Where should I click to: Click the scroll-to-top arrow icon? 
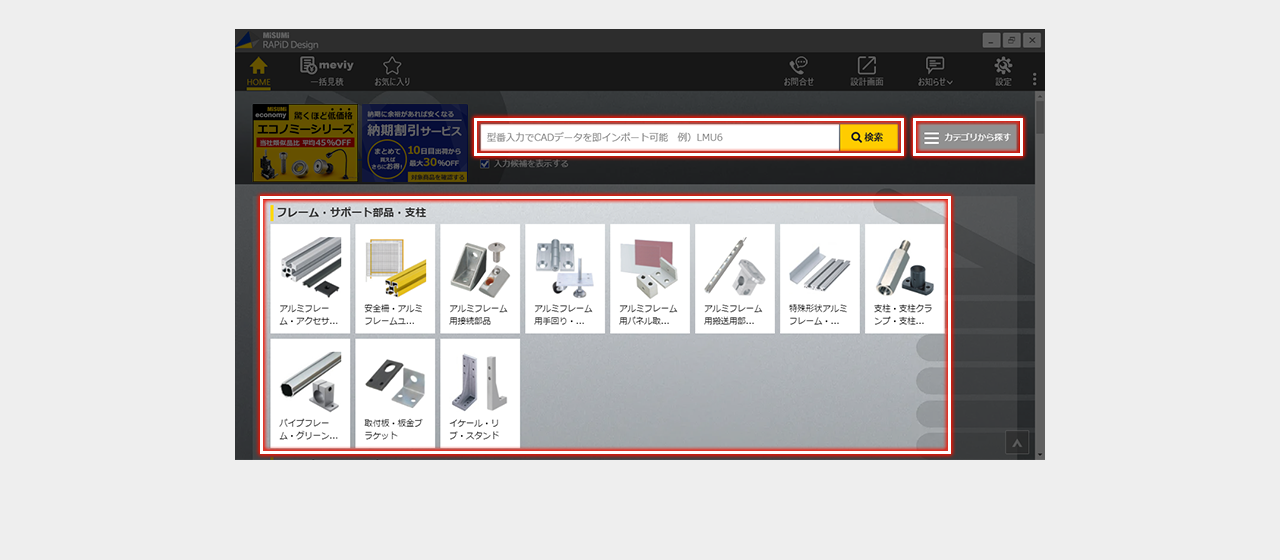point(1017,443)
